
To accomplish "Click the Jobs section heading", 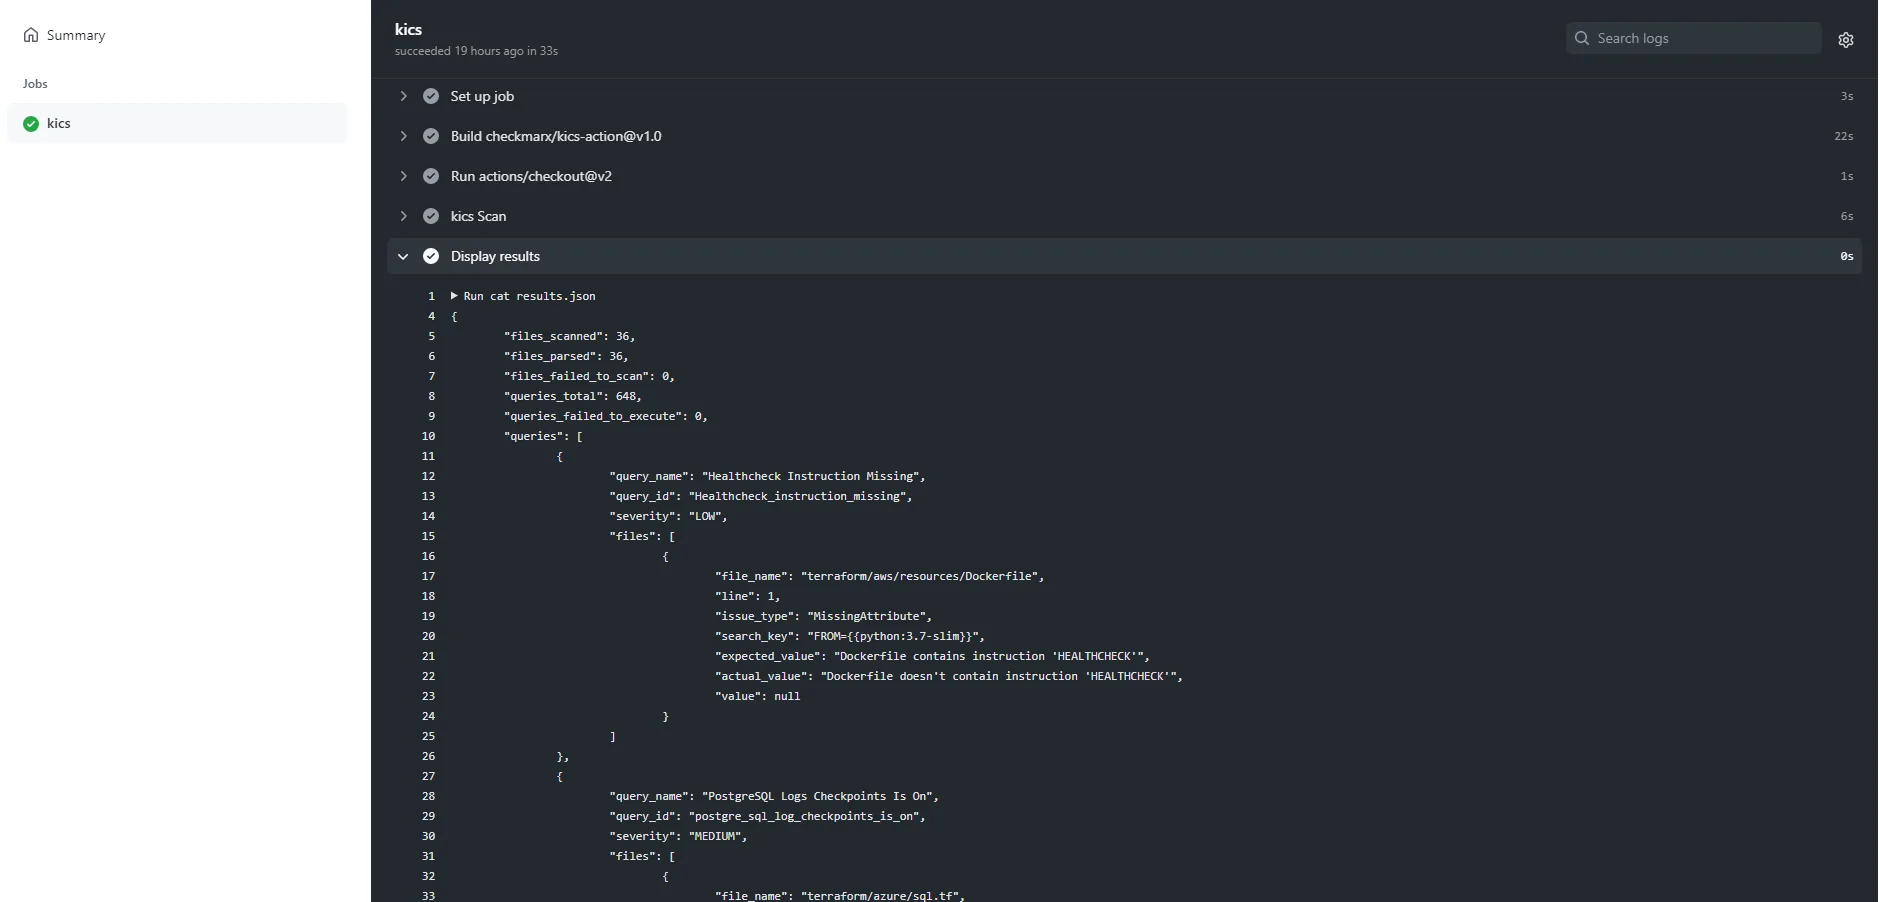I will coord(35,83).
